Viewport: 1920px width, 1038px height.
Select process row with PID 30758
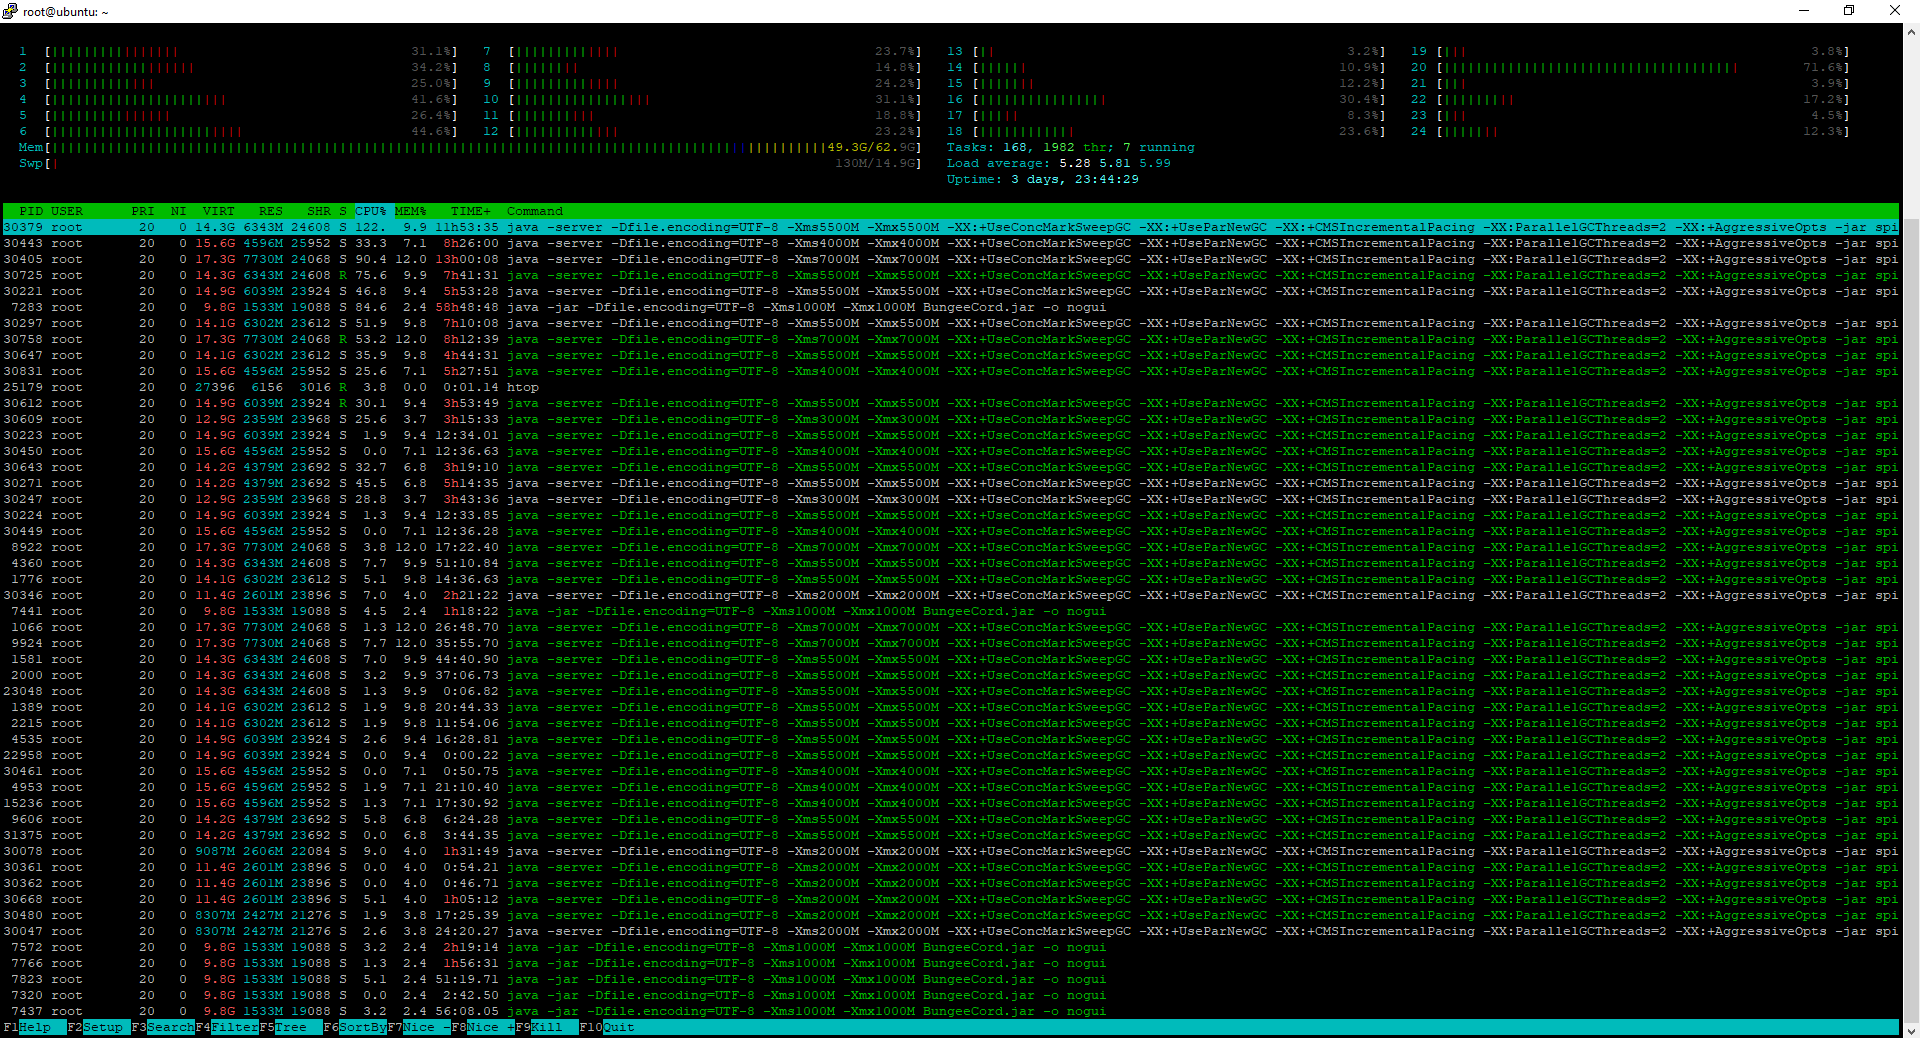point(951,339)
